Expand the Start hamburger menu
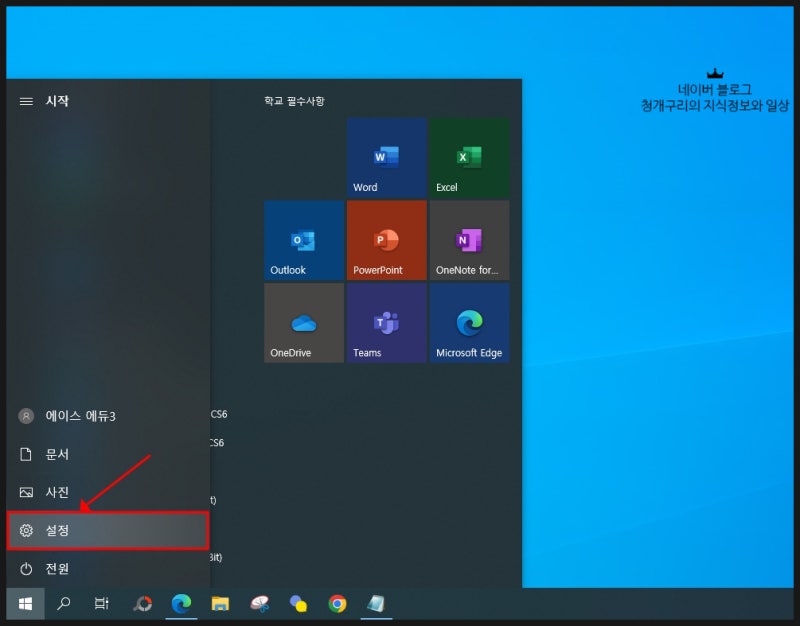Screen dimensions: 800x626 click(x=26, y=102)
